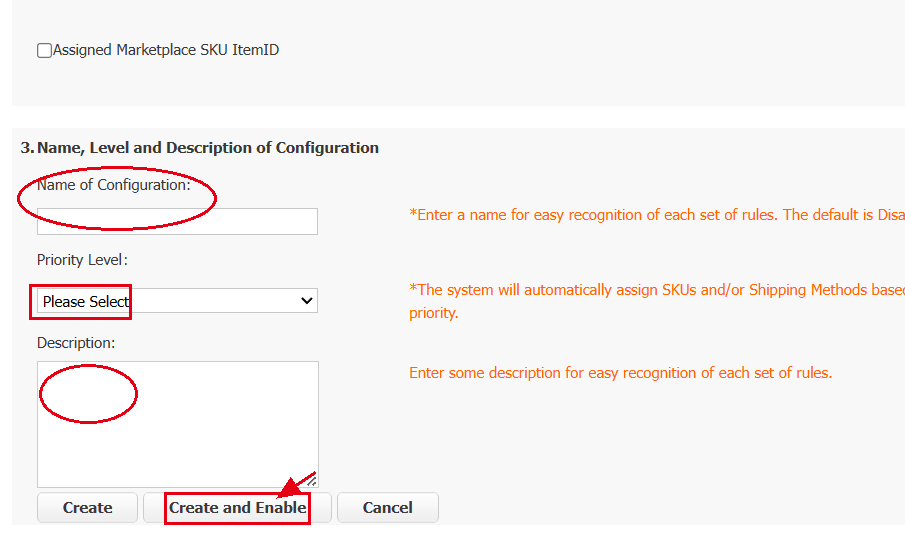Grab the Description box resize handle

click(x=312, y=481)
